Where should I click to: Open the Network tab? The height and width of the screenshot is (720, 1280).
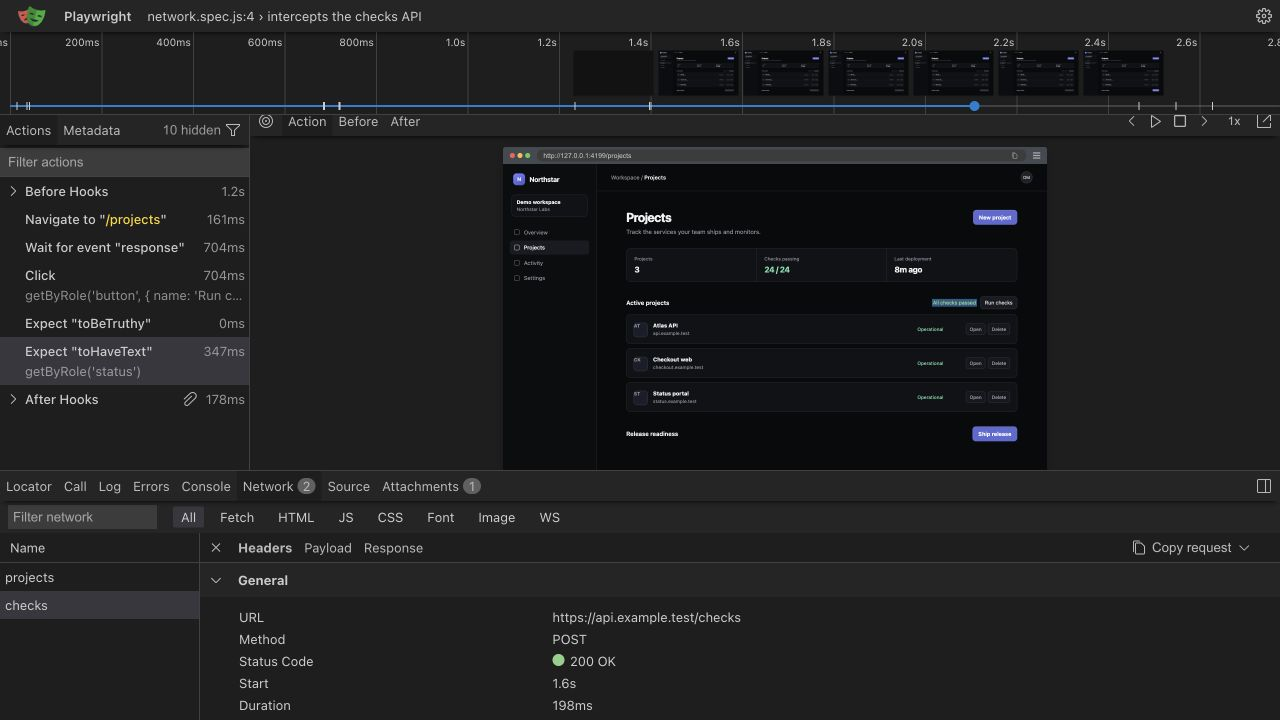pyautogui.click(x=279, y=486)
